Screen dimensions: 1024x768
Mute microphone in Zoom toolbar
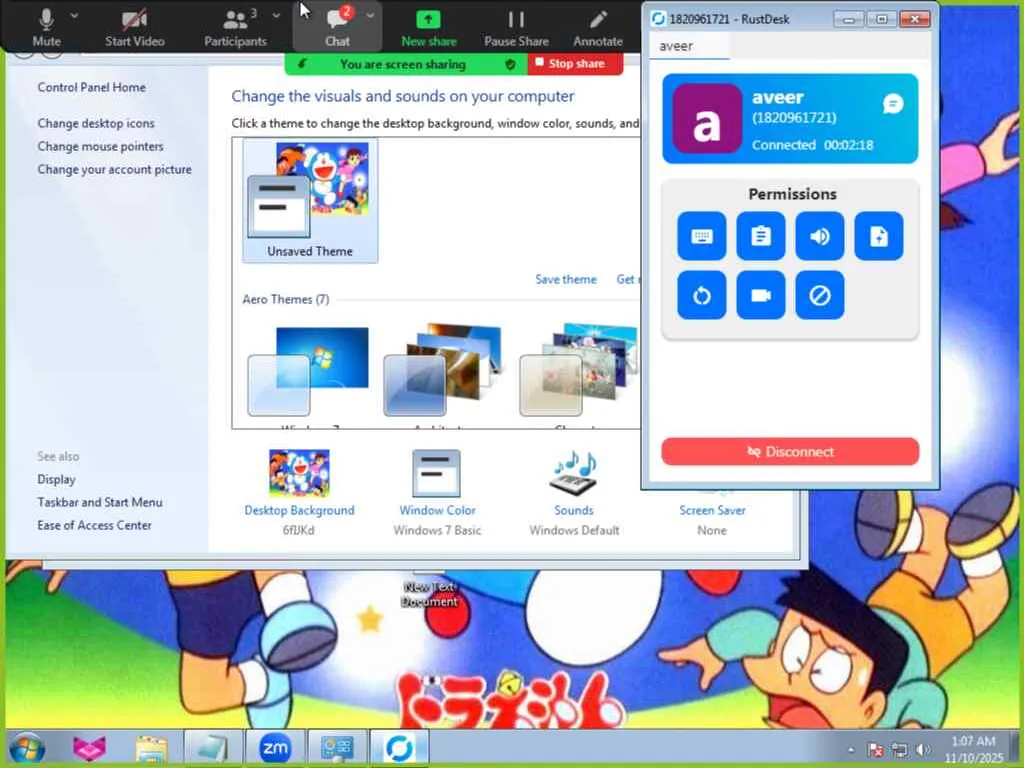[46, 27]
